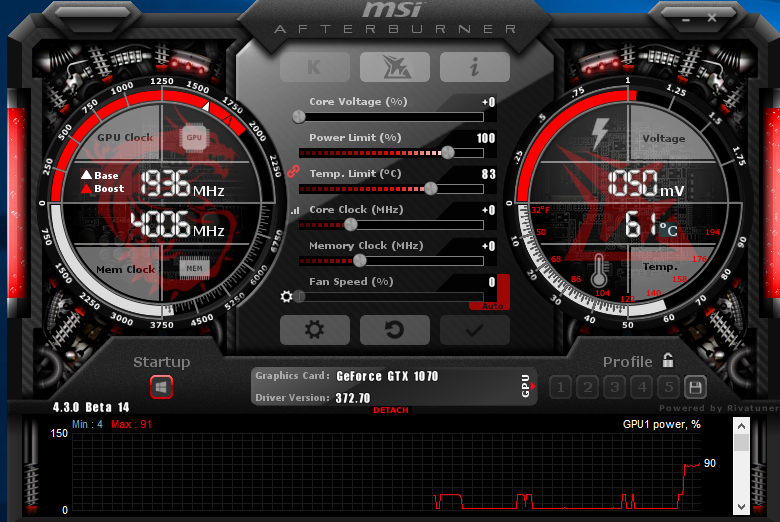Click the Min : 4 graph readout
Screen dimensions: 780x522
(88, 424)
